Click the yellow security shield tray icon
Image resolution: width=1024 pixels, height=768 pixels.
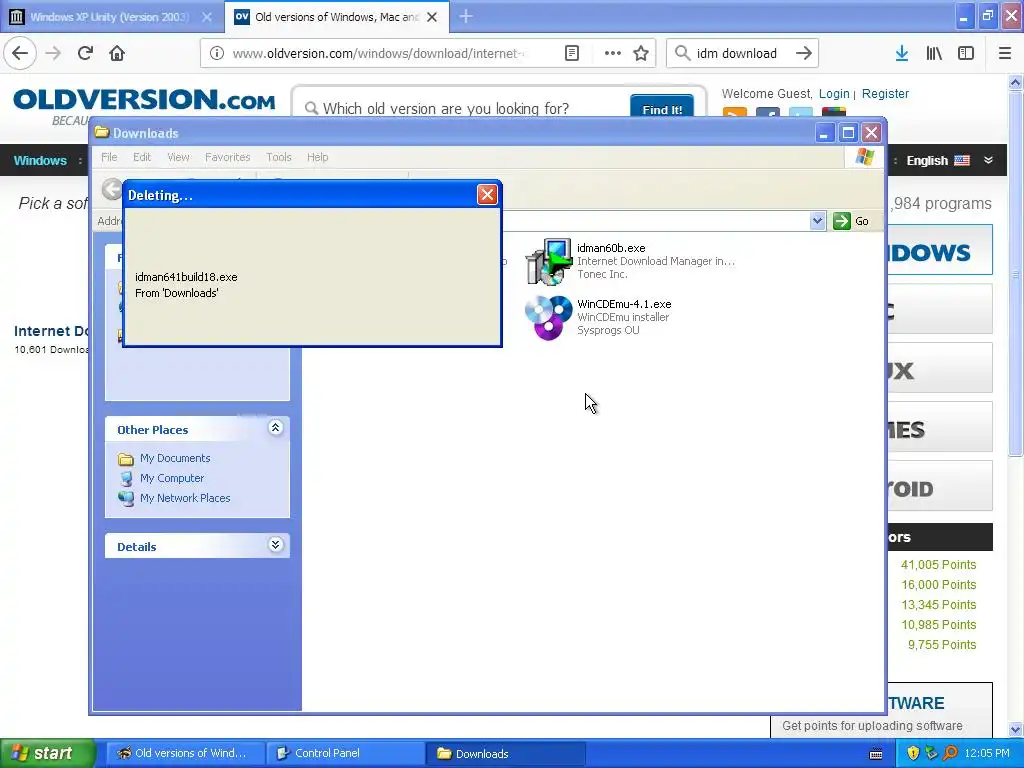(x=913, y=754)
